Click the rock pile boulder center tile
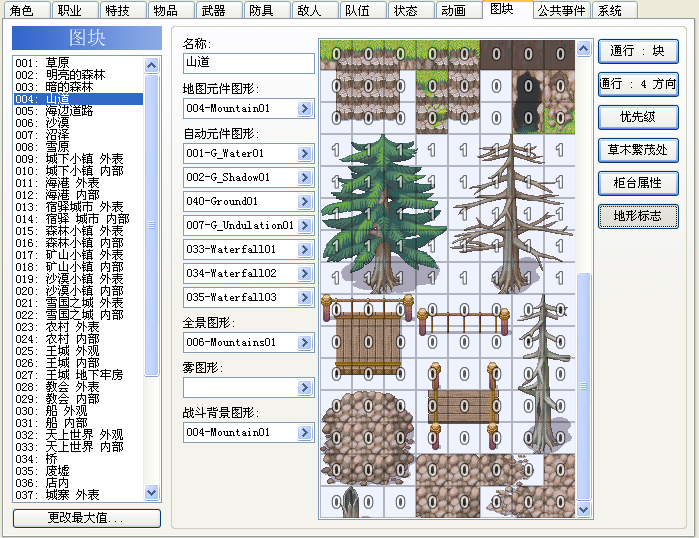This screenshot has width=699, height=538. 368,438
